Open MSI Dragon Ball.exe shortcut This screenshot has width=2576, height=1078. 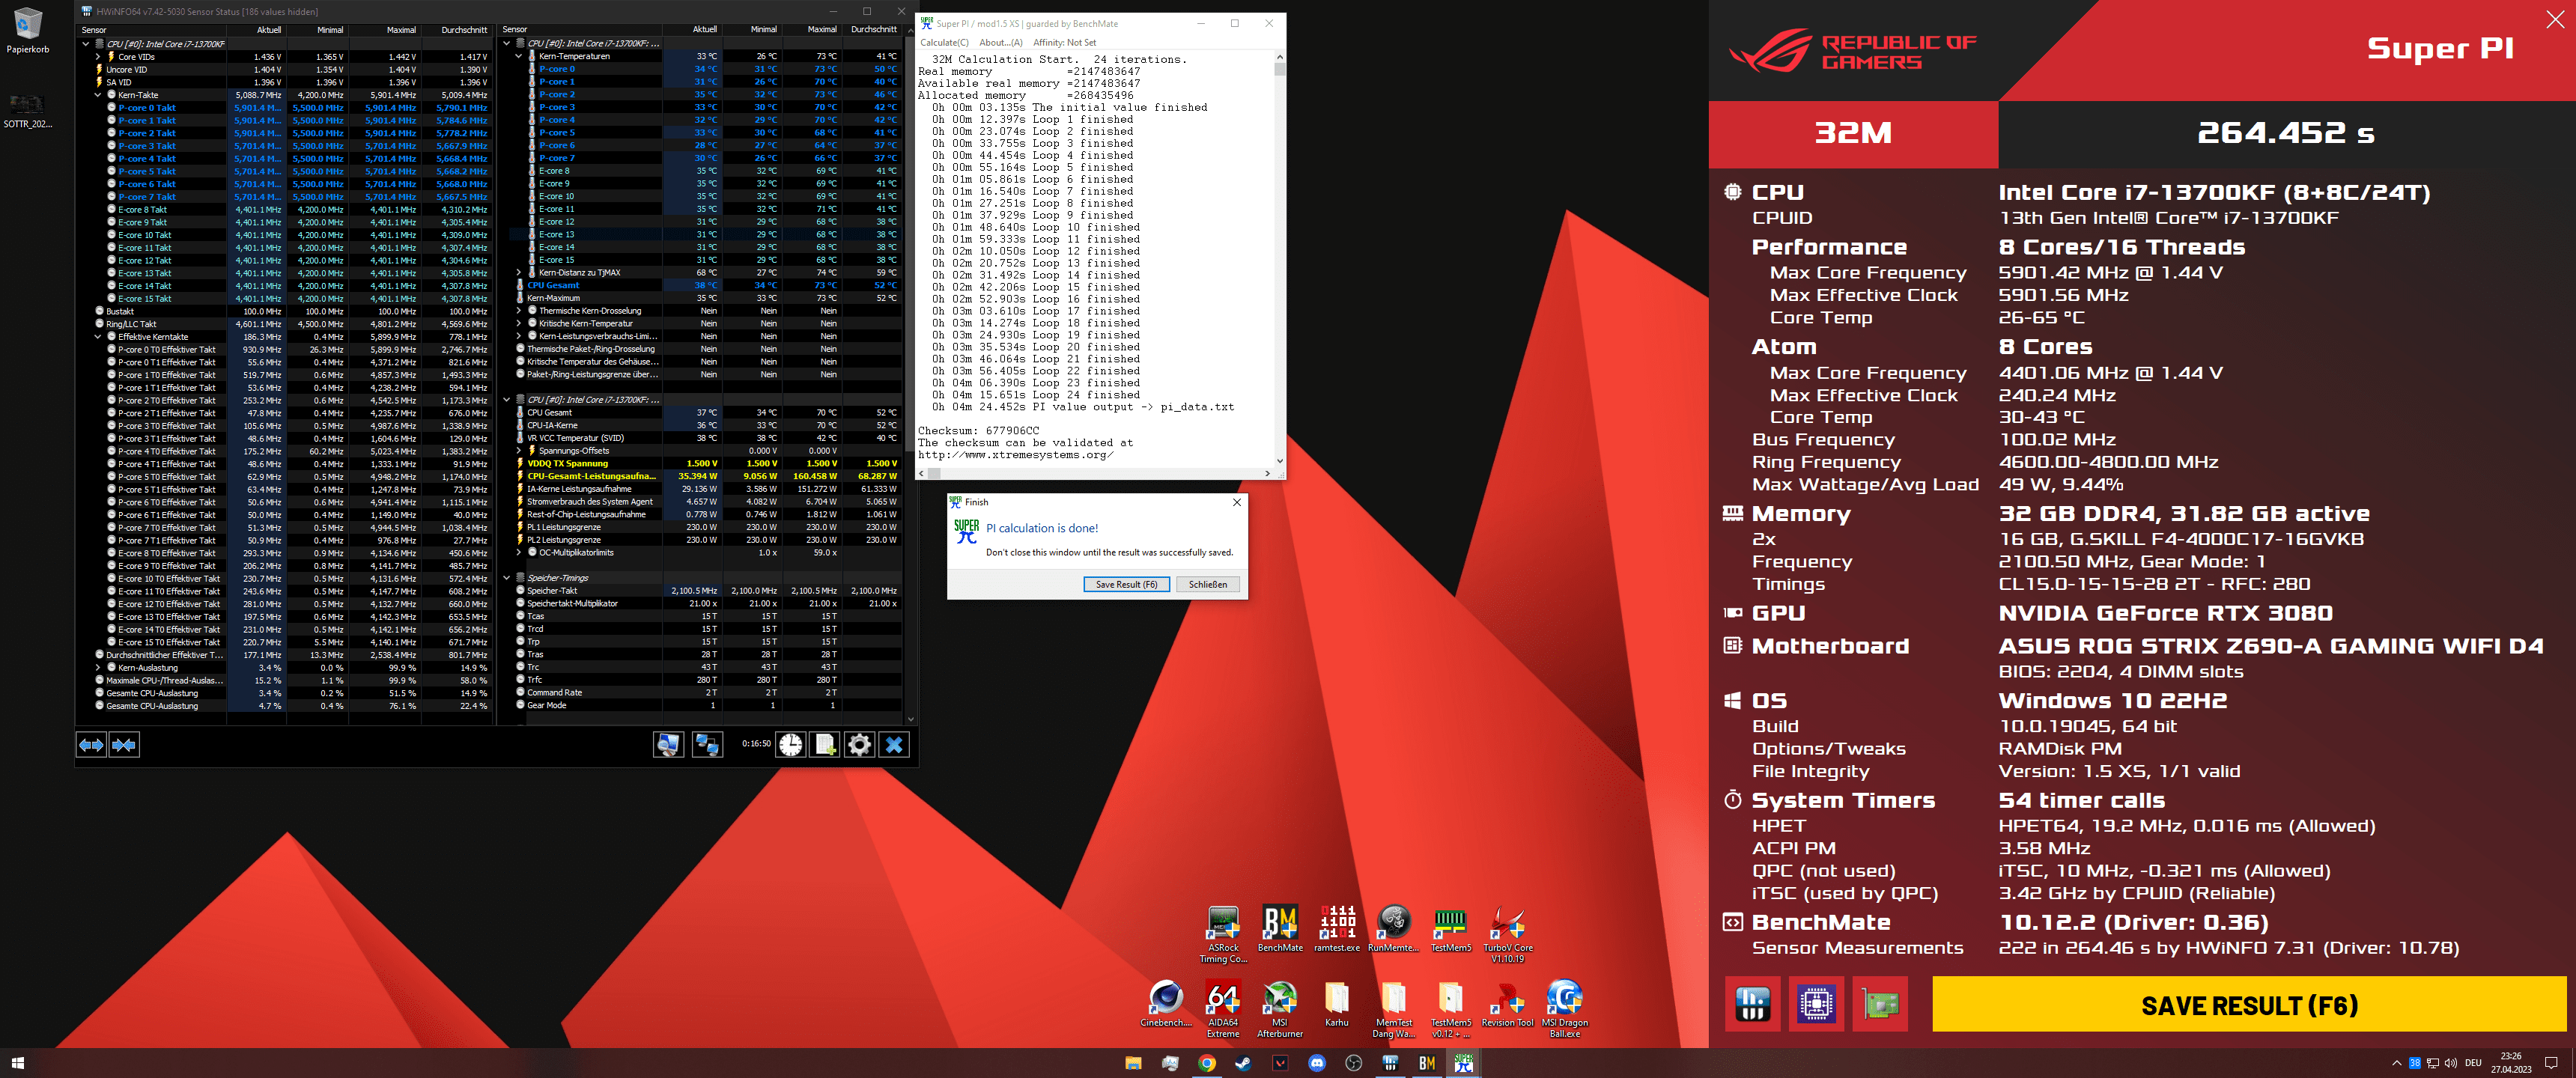pos(1565,1008)
